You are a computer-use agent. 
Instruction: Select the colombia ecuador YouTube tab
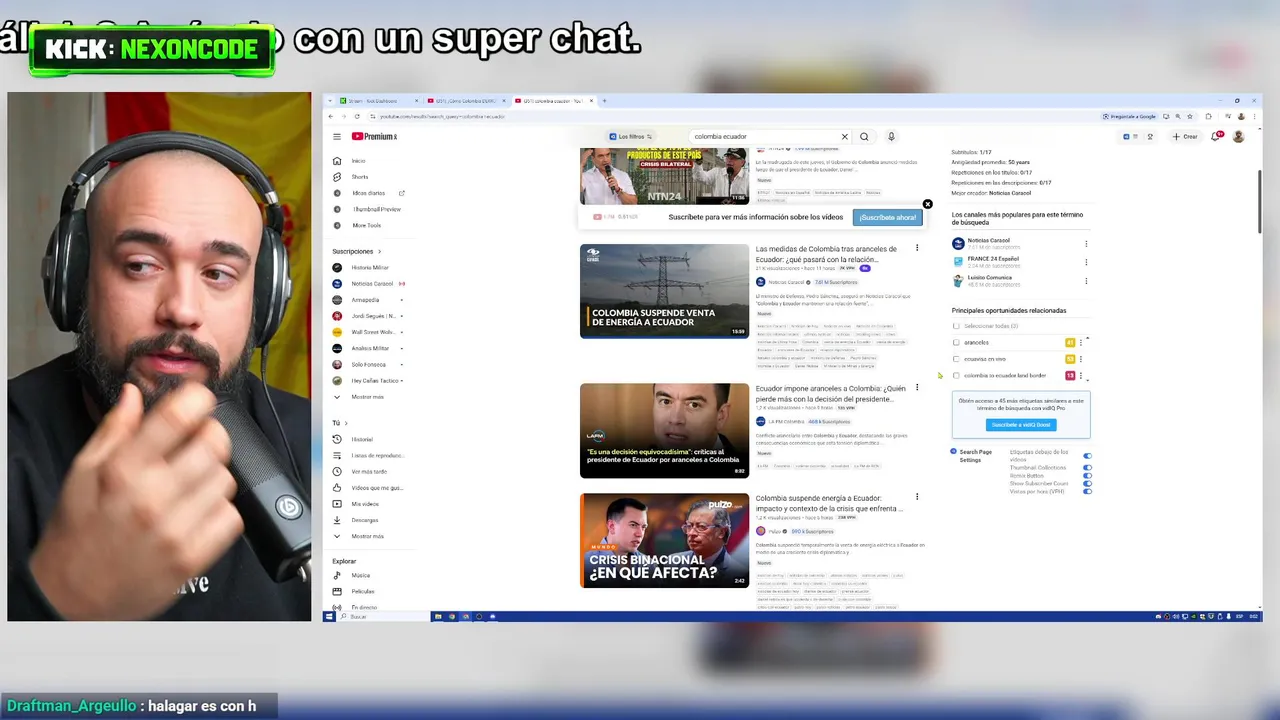coord(553,101)
